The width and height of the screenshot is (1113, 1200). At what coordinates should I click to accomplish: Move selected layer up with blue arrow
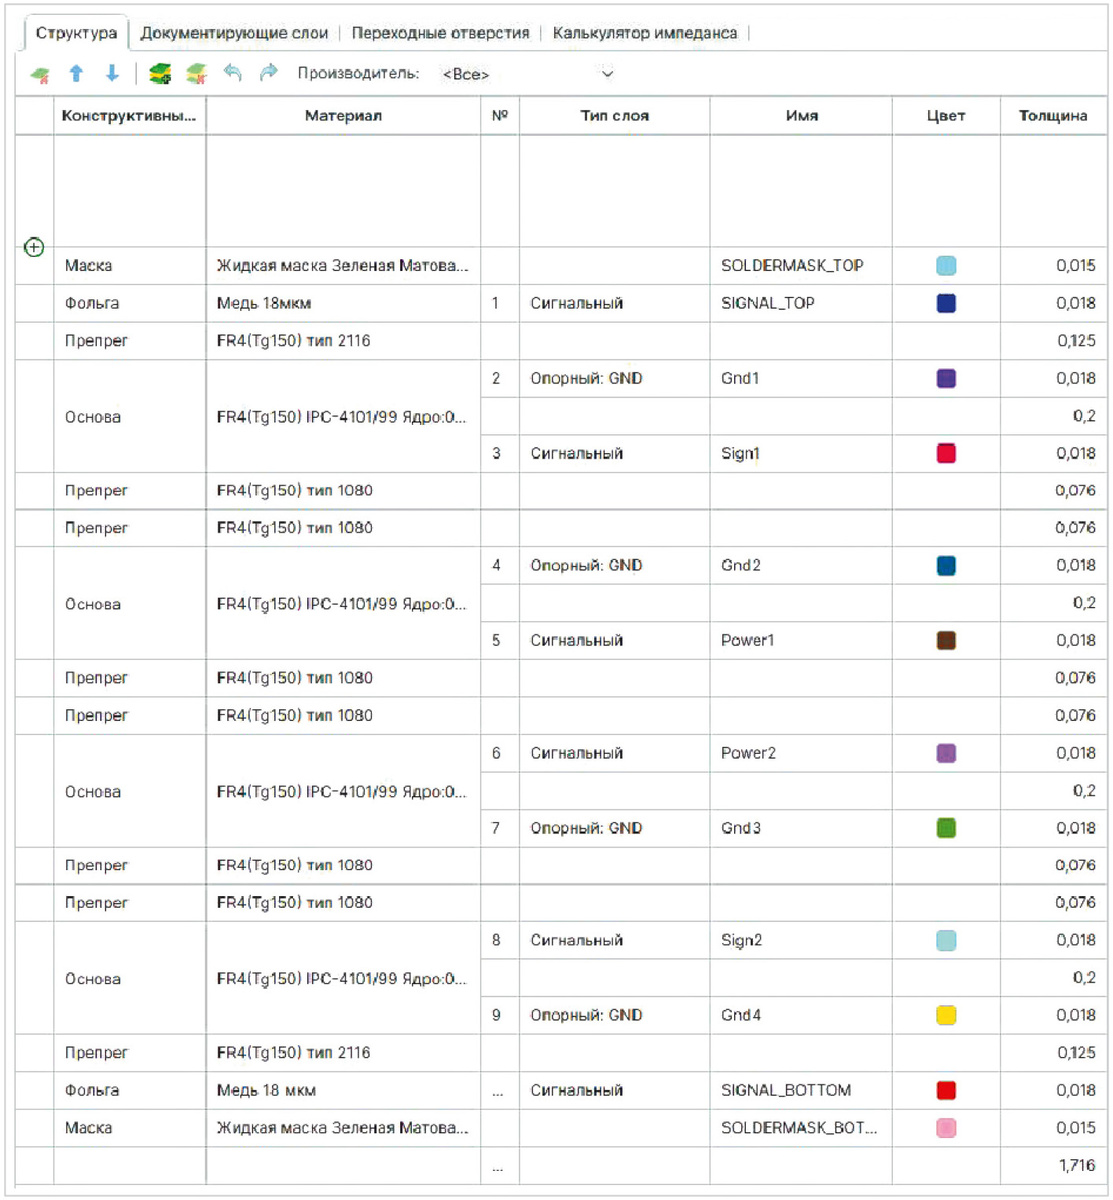(x=76, y=74)
